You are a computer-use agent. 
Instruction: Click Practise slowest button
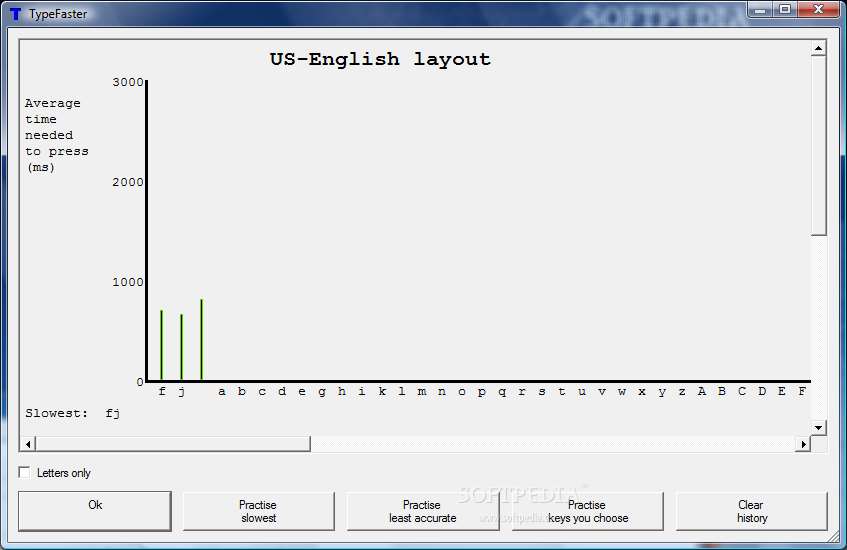pos(258,511)
